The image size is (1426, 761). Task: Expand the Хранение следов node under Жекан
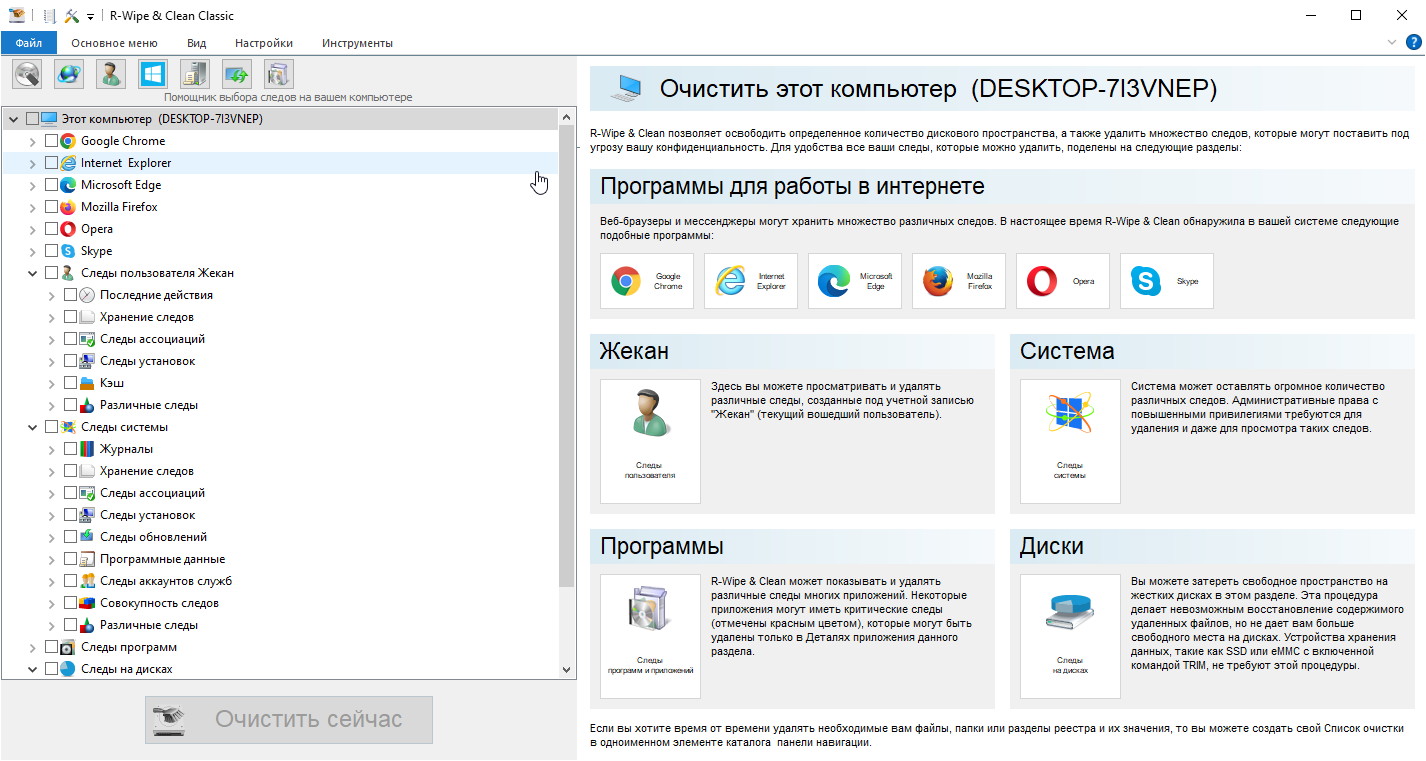click(52, 317)
